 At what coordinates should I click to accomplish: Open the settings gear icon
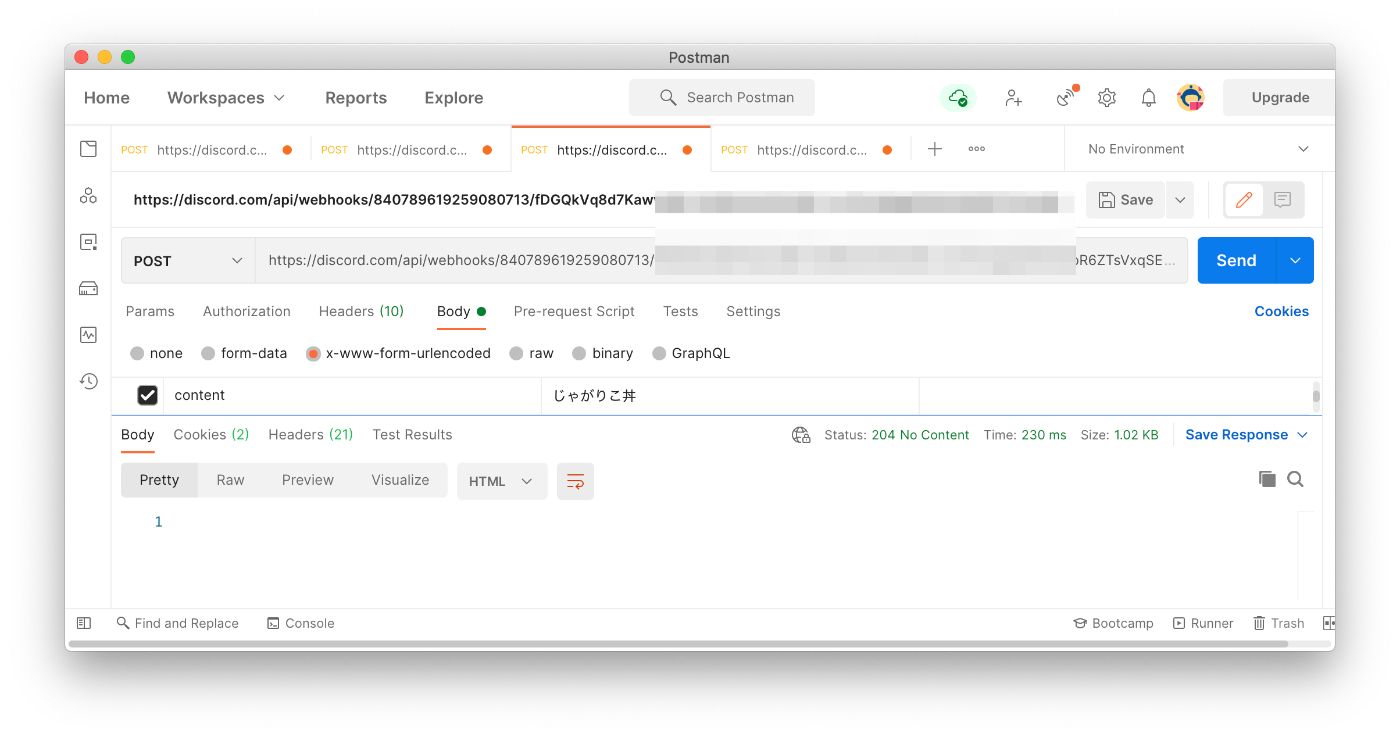1107,97
